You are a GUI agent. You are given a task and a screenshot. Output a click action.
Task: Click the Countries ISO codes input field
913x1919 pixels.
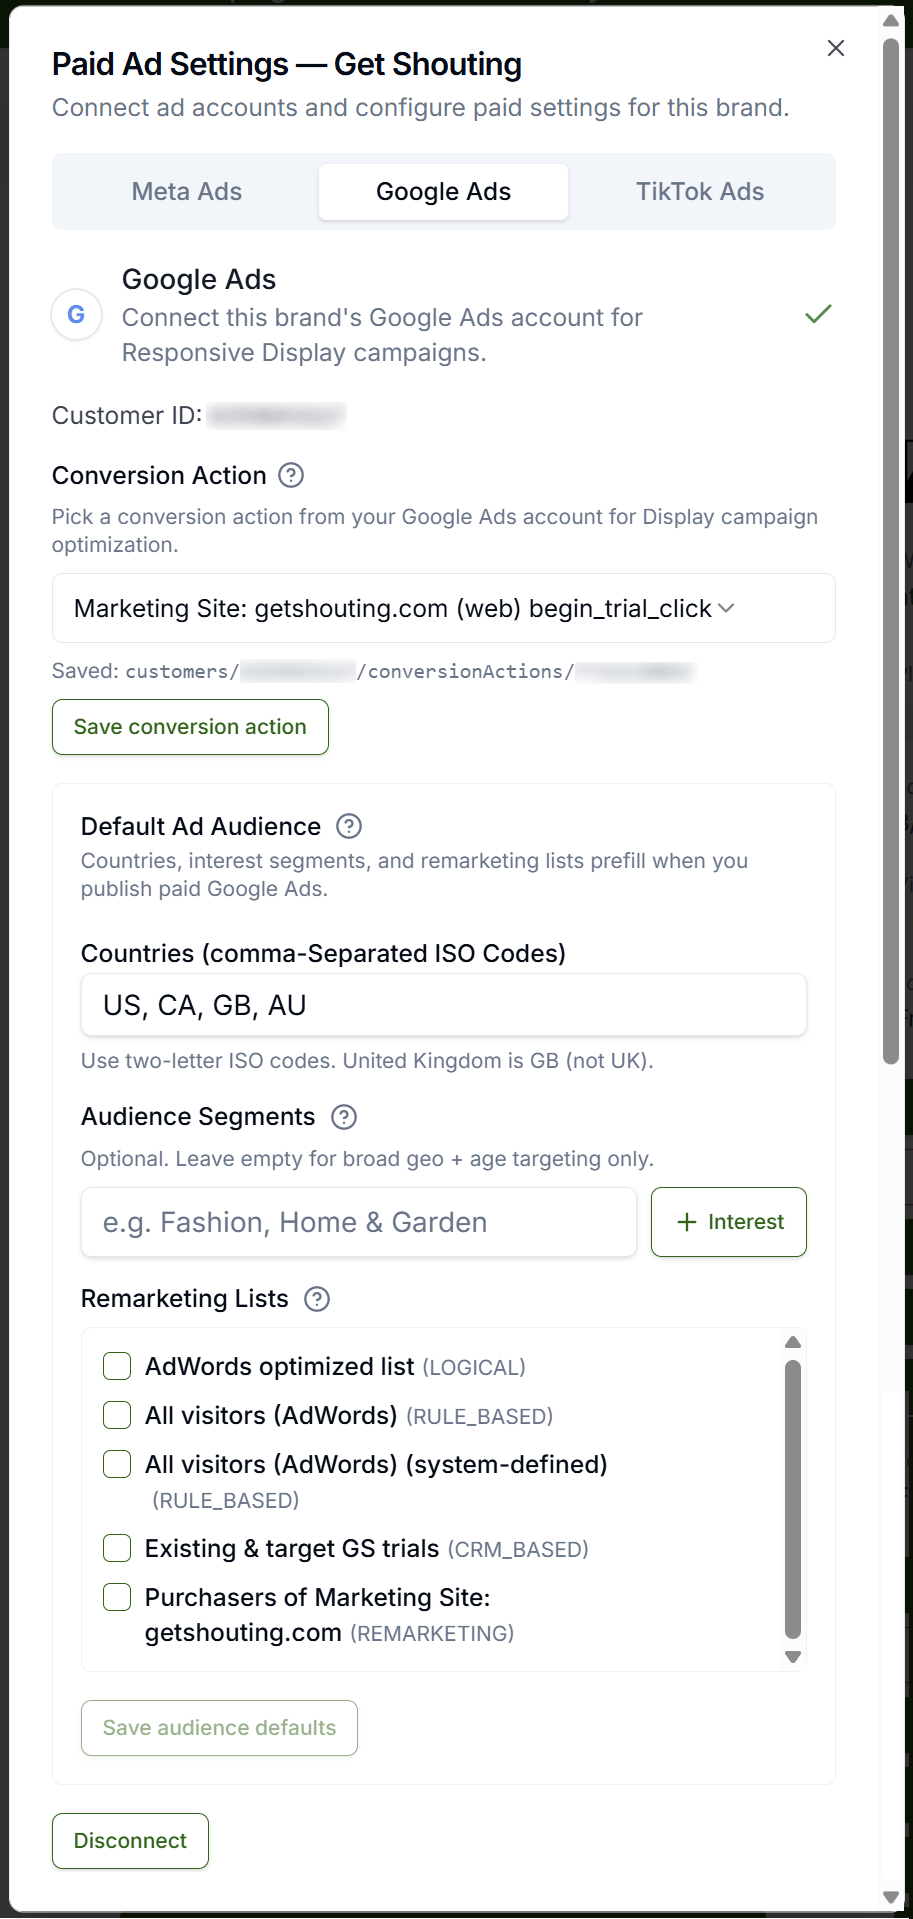point(443,1005)
